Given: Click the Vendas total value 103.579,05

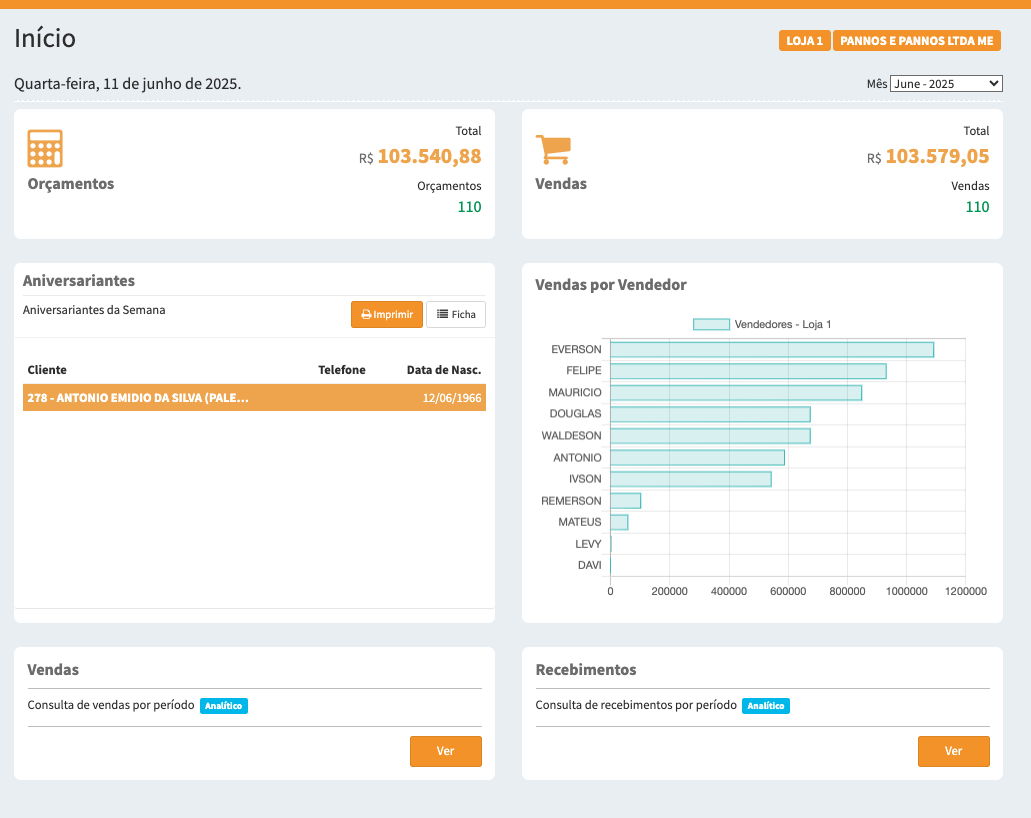Looking at the screenshot, I should (937, 157).
